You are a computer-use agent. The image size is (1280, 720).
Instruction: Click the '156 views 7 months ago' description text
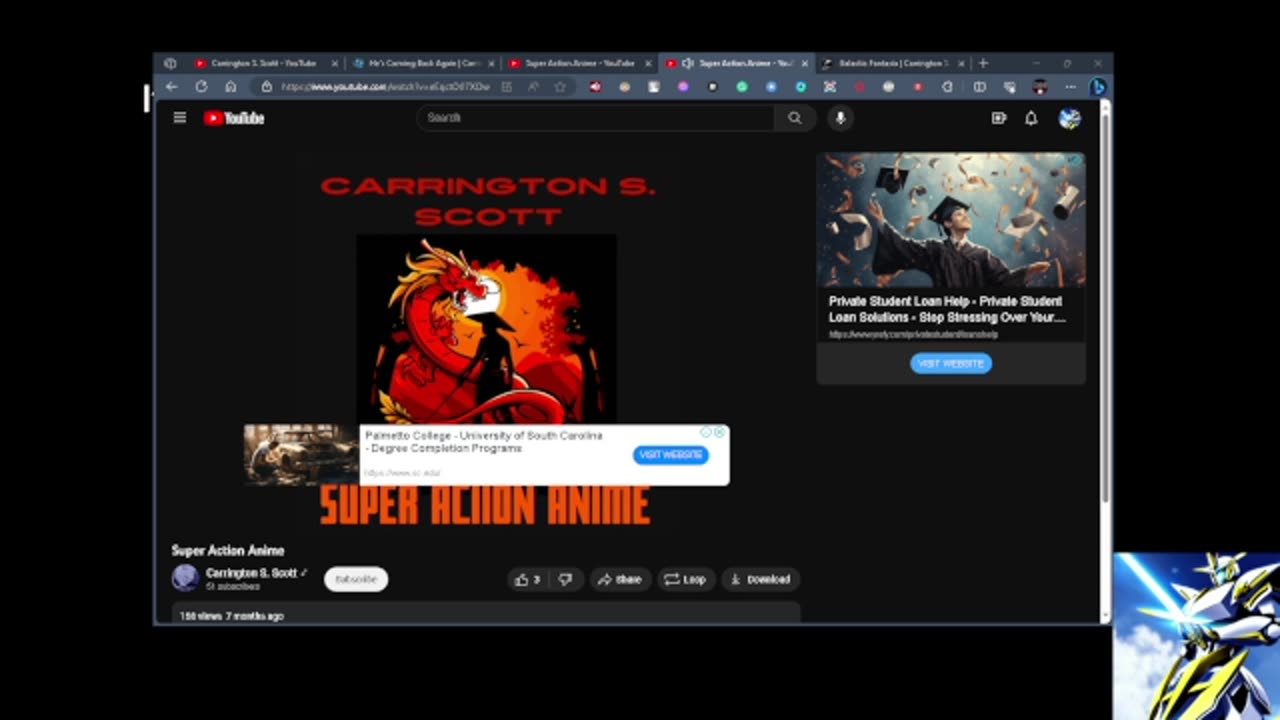(231, 616)
